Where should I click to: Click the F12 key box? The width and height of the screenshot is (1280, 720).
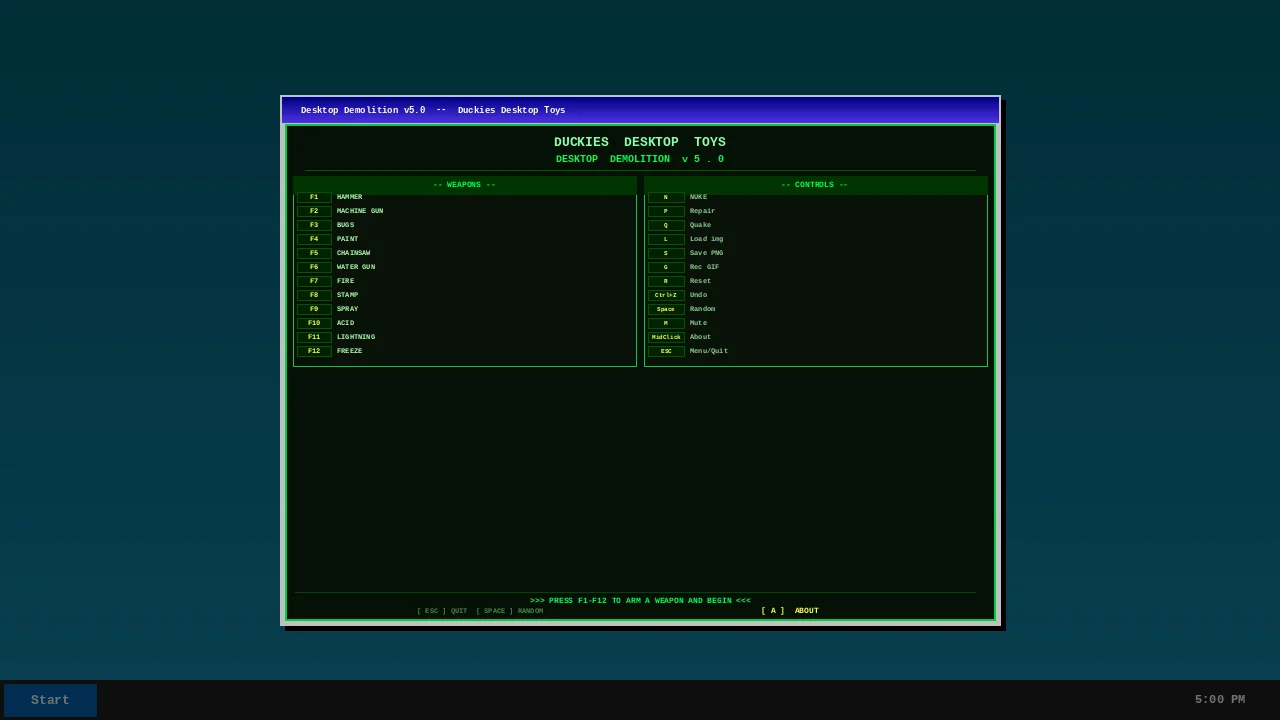pyautogui.click(x=314, y=351)
